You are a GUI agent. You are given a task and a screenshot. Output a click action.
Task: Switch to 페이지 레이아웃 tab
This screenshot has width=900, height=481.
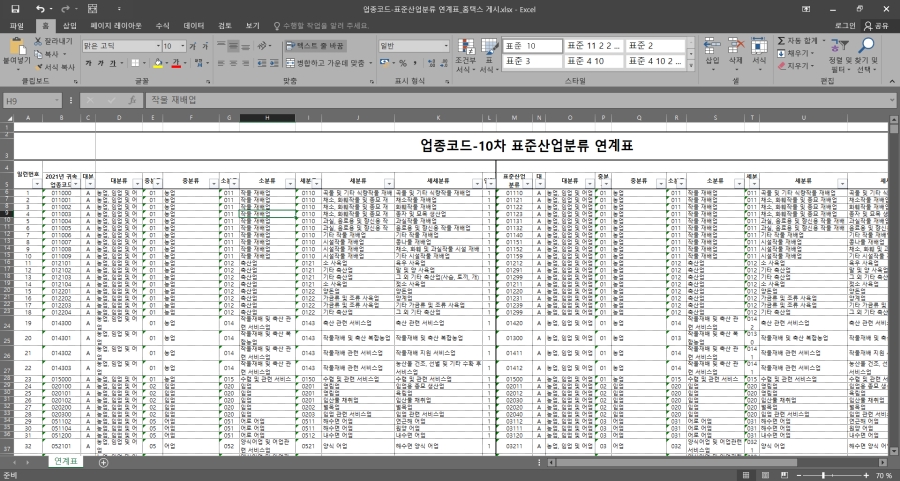click(116, 26)
